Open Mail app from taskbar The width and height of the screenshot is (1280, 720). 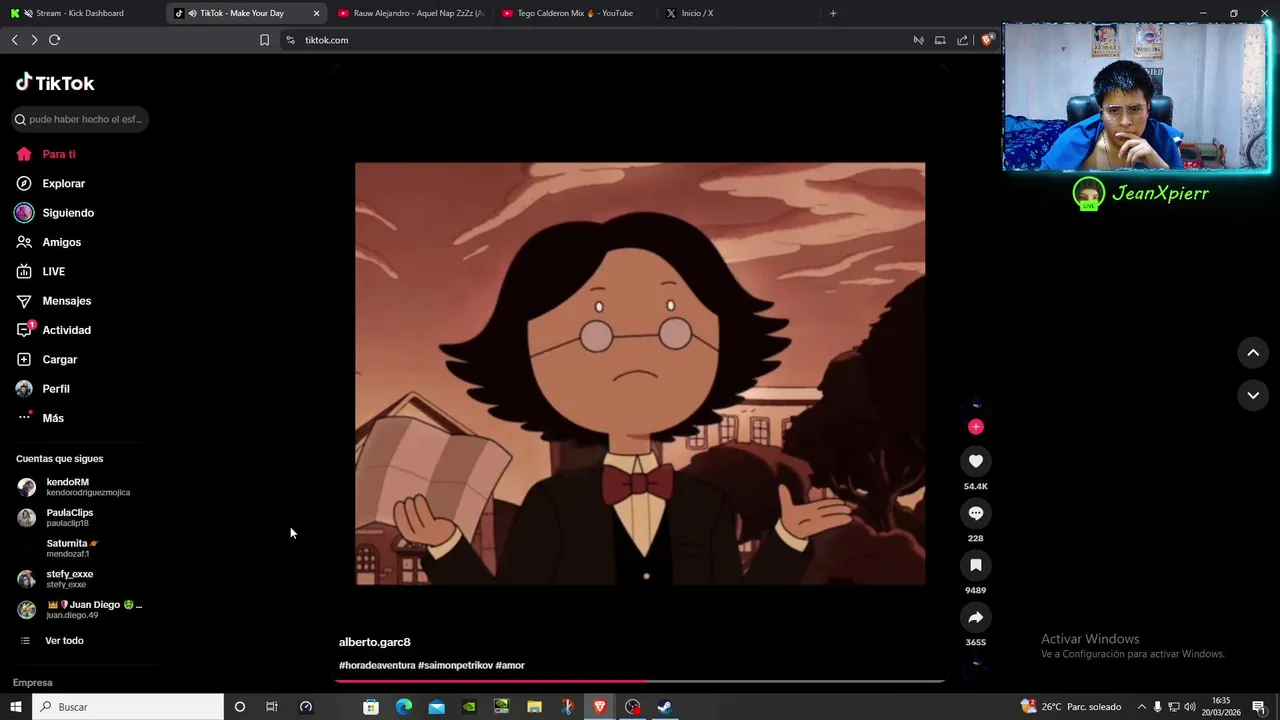tap(437, 707)
